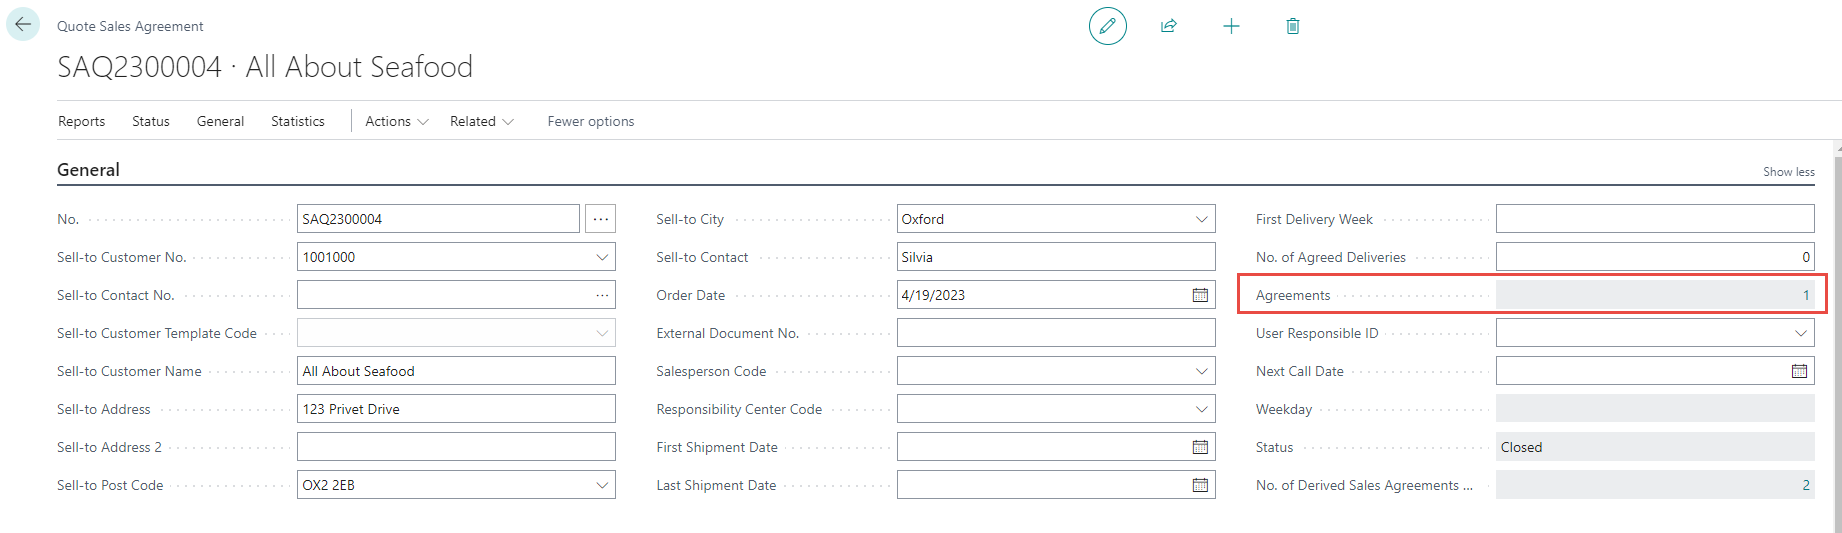Click the back arrow button
The height and width of the screenshot is (533, 1842).
(x=23, y=25)
